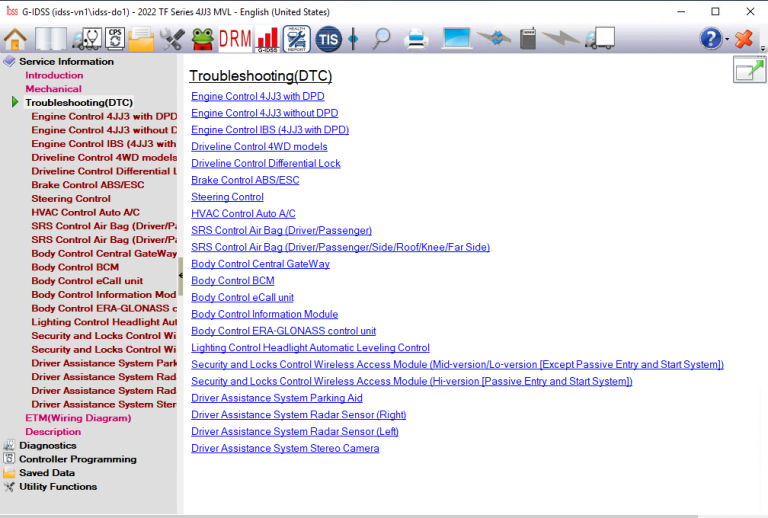Open Lighting Control Headlight Automatic Leveling link

coord(311,347)
